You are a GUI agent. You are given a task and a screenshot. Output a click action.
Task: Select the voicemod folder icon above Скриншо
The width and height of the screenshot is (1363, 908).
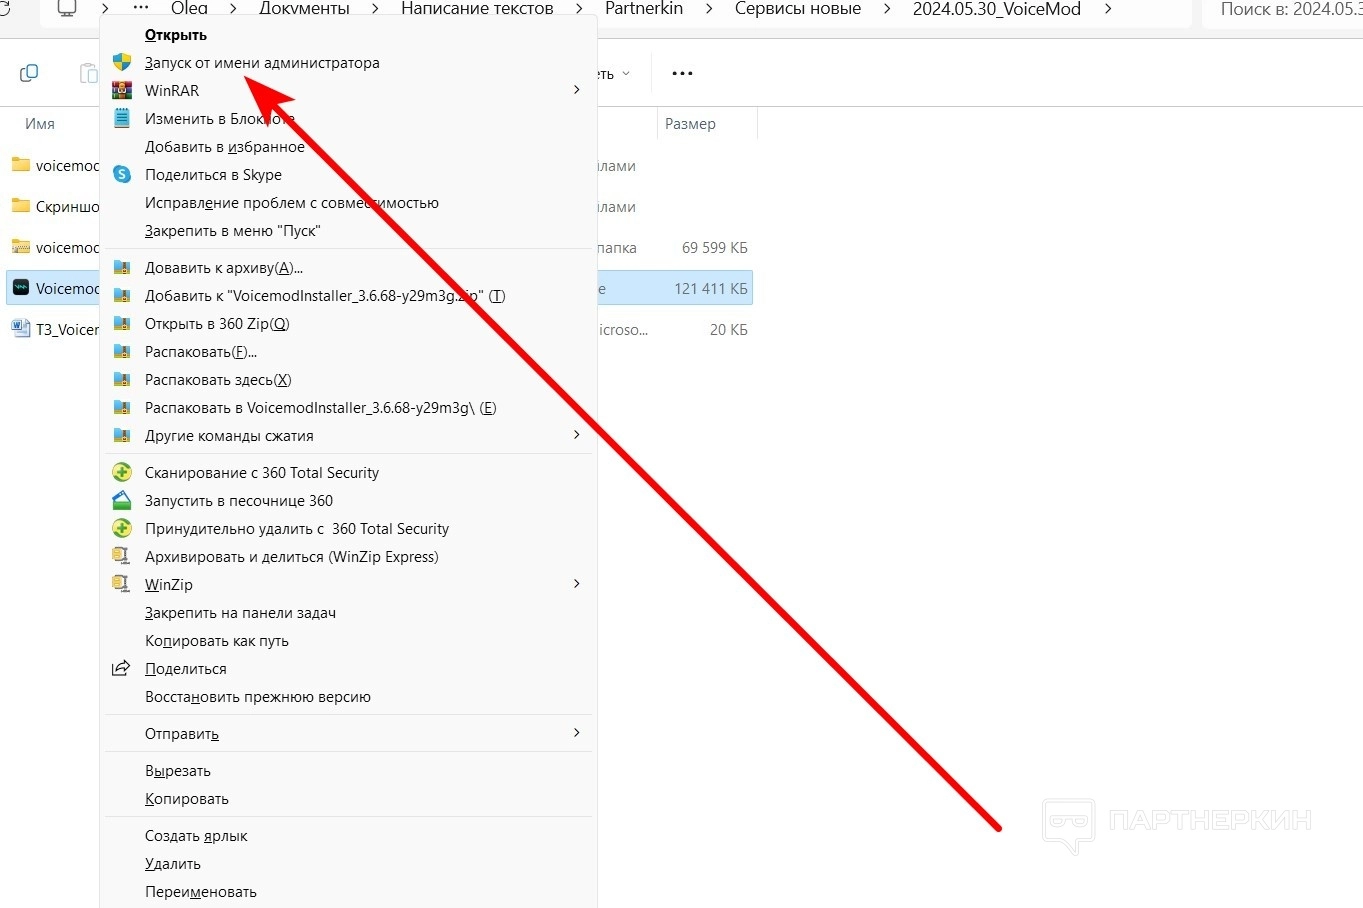tap(20, 165)
